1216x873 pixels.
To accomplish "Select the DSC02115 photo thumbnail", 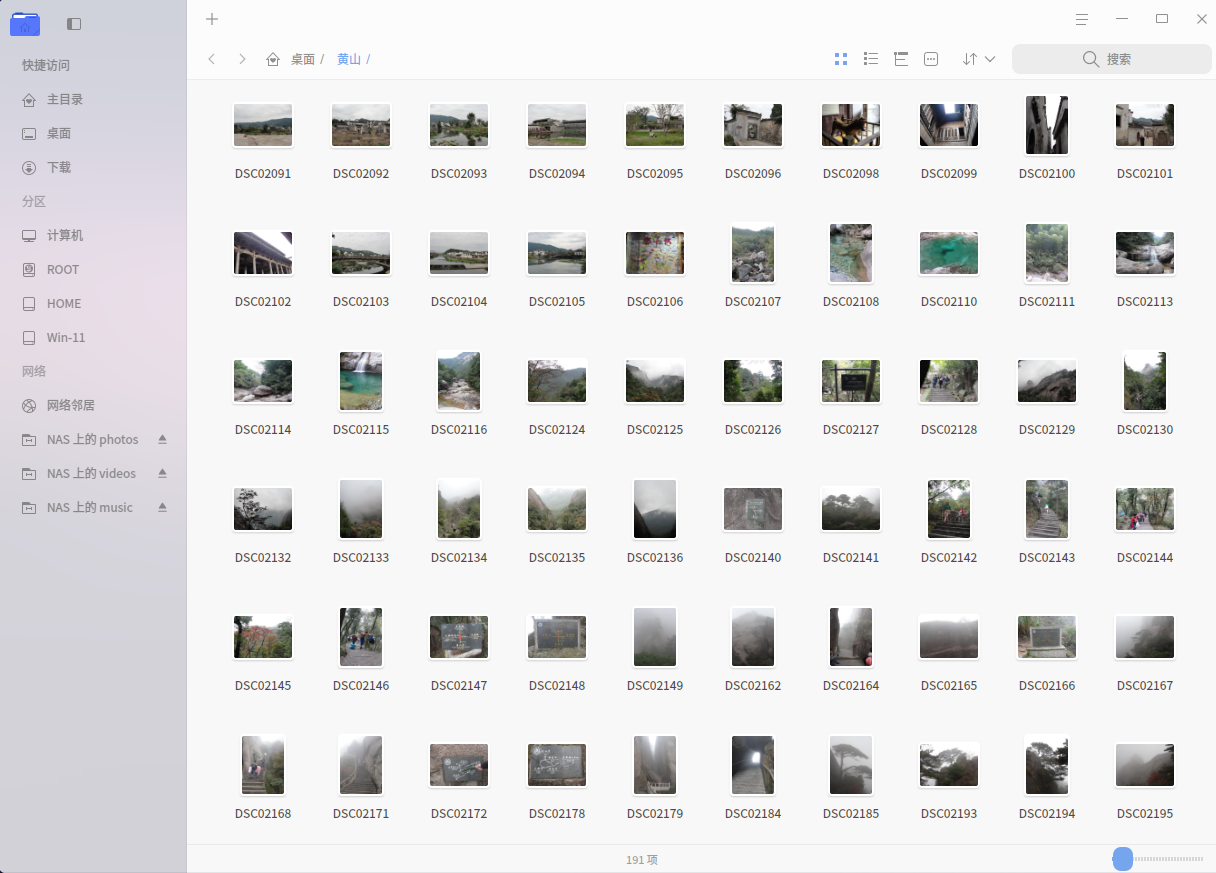I will [x=361, y=381].
